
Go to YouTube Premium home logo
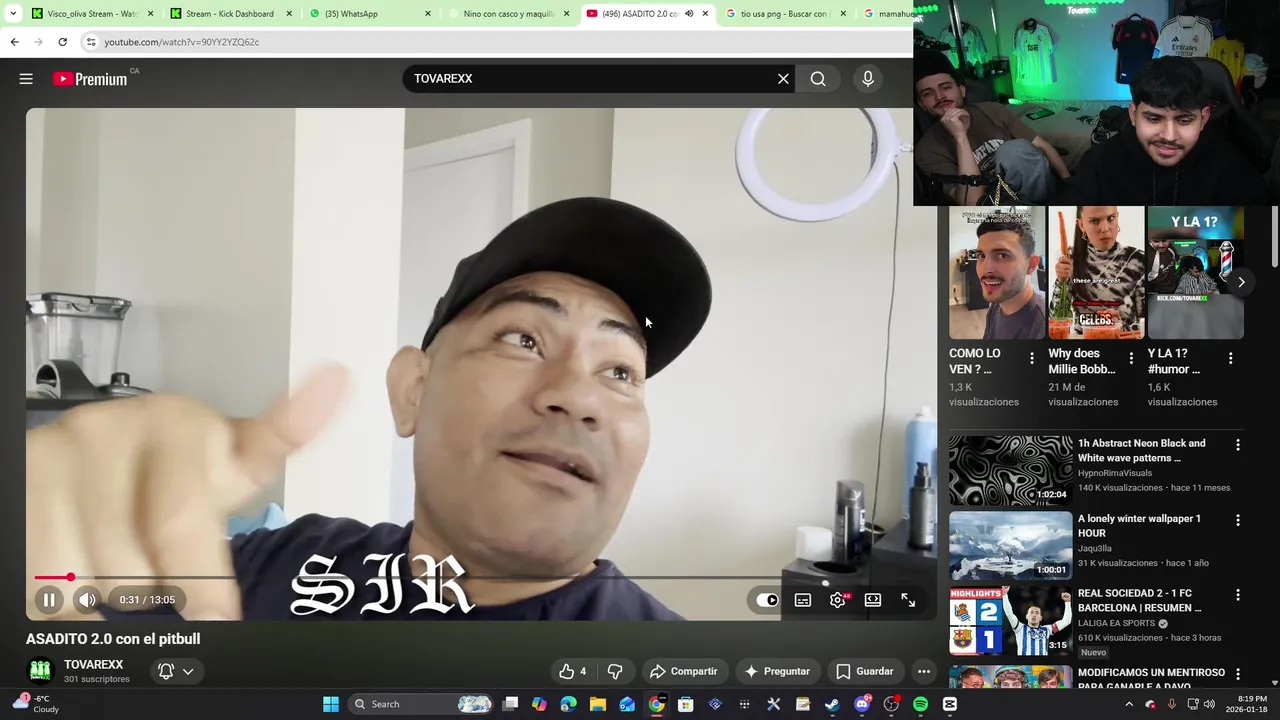click(x=90, y=79)
